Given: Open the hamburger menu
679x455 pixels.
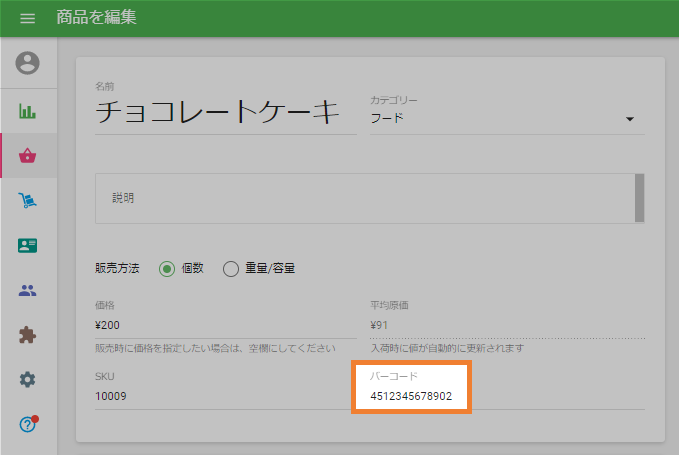Looking at the screenshot, I should click(27, 18).
